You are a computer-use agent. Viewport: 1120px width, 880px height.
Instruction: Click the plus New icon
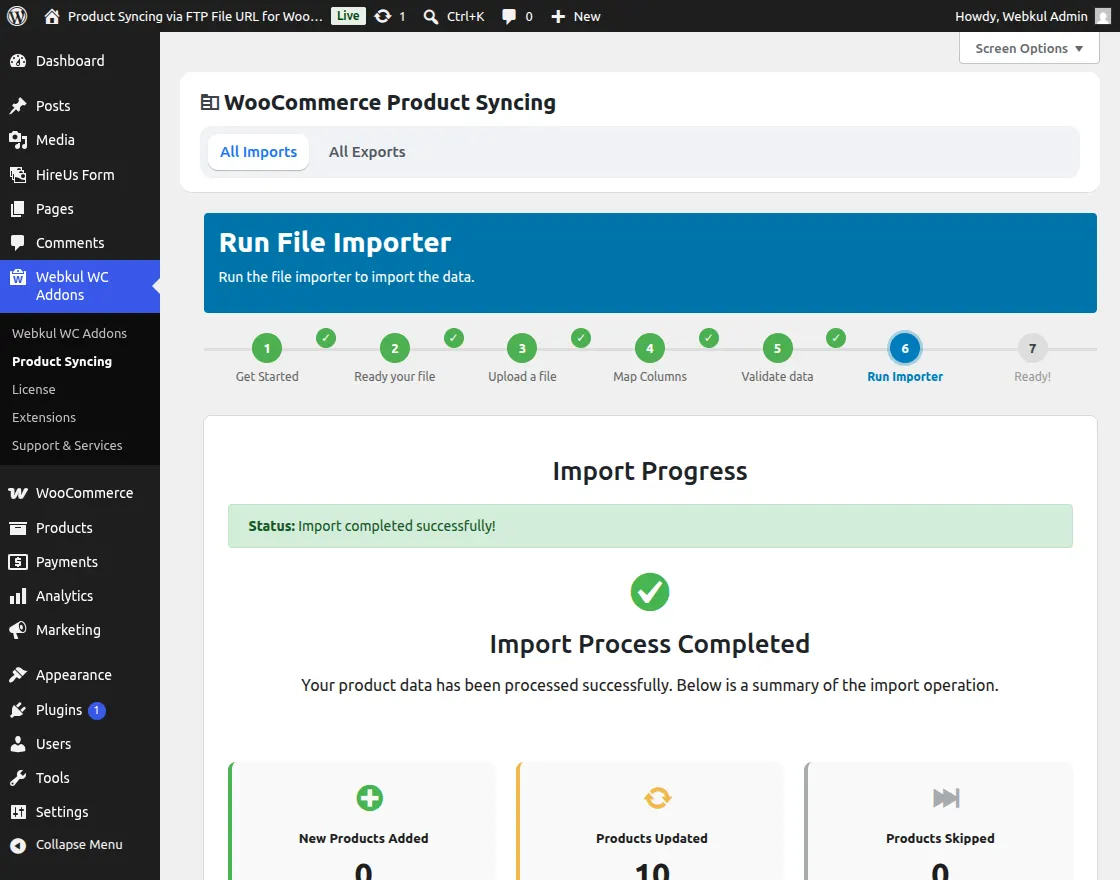pos(558,16)
